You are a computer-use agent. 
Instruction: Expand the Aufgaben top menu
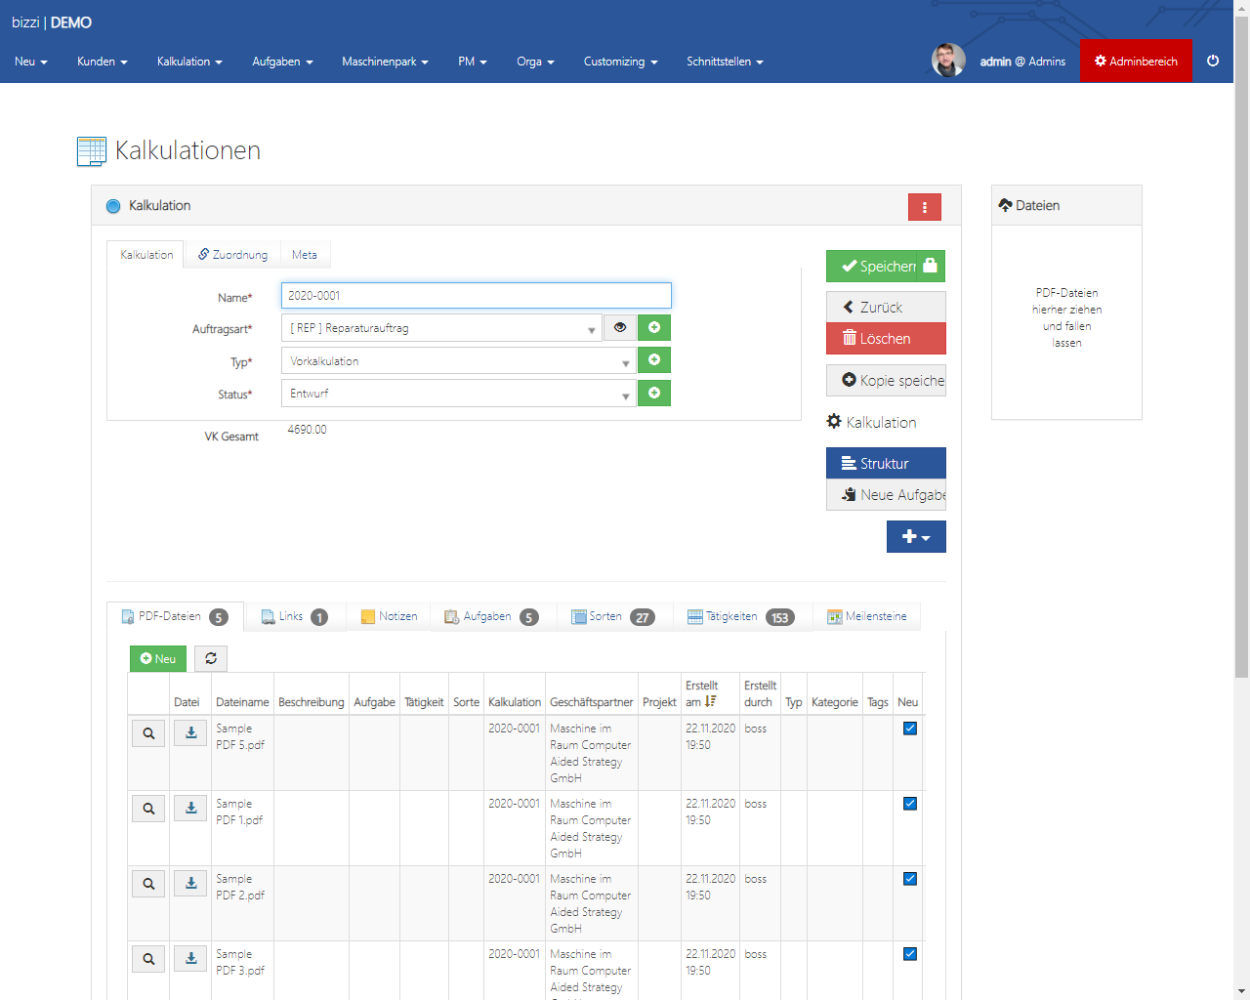(x=282, y=61)
